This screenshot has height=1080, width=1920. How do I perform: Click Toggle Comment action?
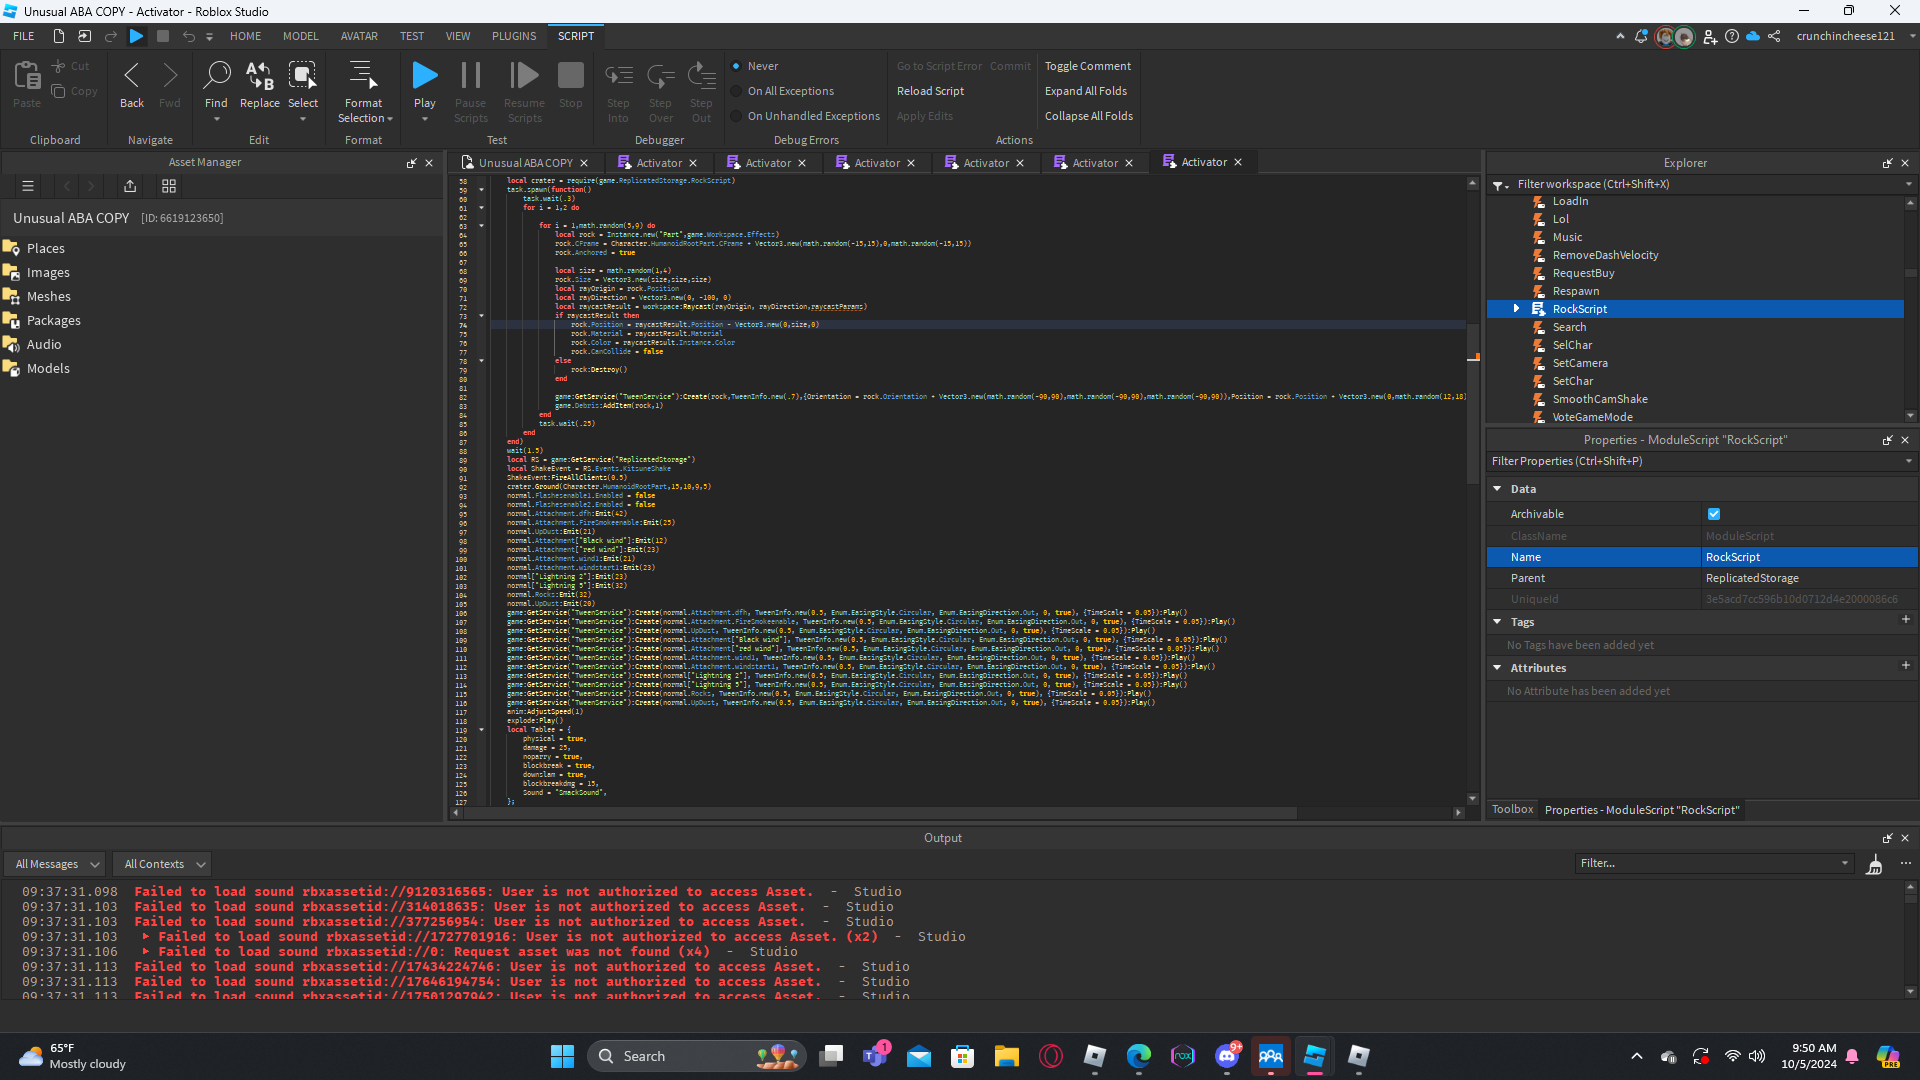1088,66
